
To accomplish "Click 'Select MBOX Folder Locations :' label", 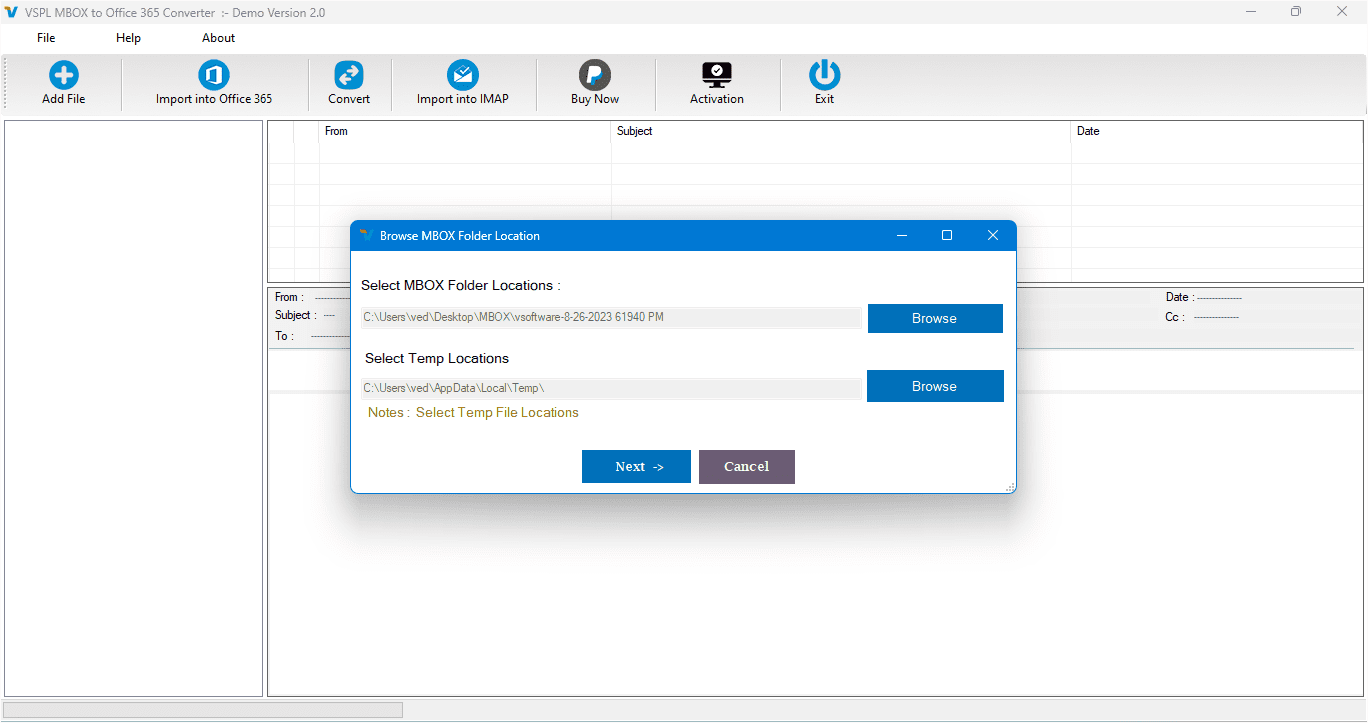I will 461,286.
